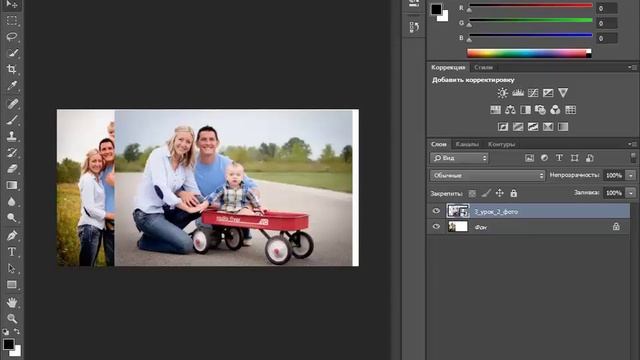This screenshot has width=640, height=360.
Task: Add Gradient Map adjustment
Action: coord(563,127)
